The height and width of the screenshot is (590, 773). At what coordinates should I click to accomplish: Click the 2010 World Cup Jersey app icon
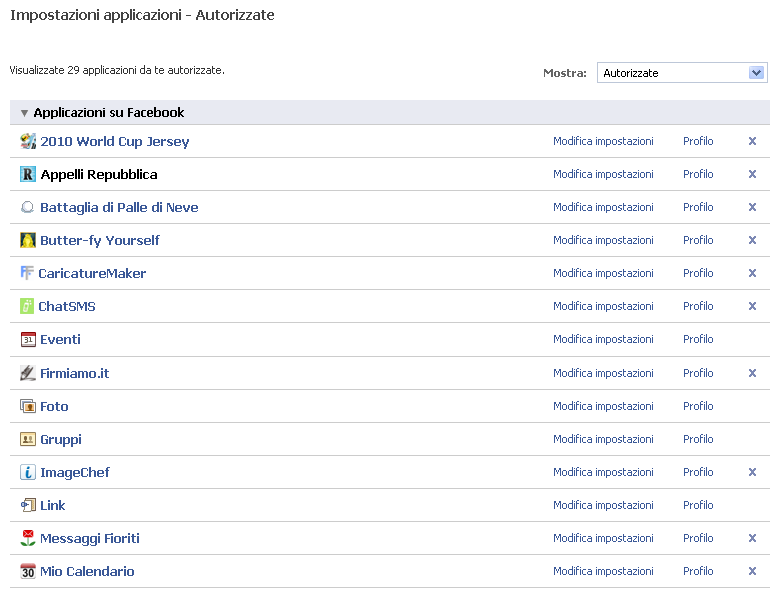(x=28, y=141)
